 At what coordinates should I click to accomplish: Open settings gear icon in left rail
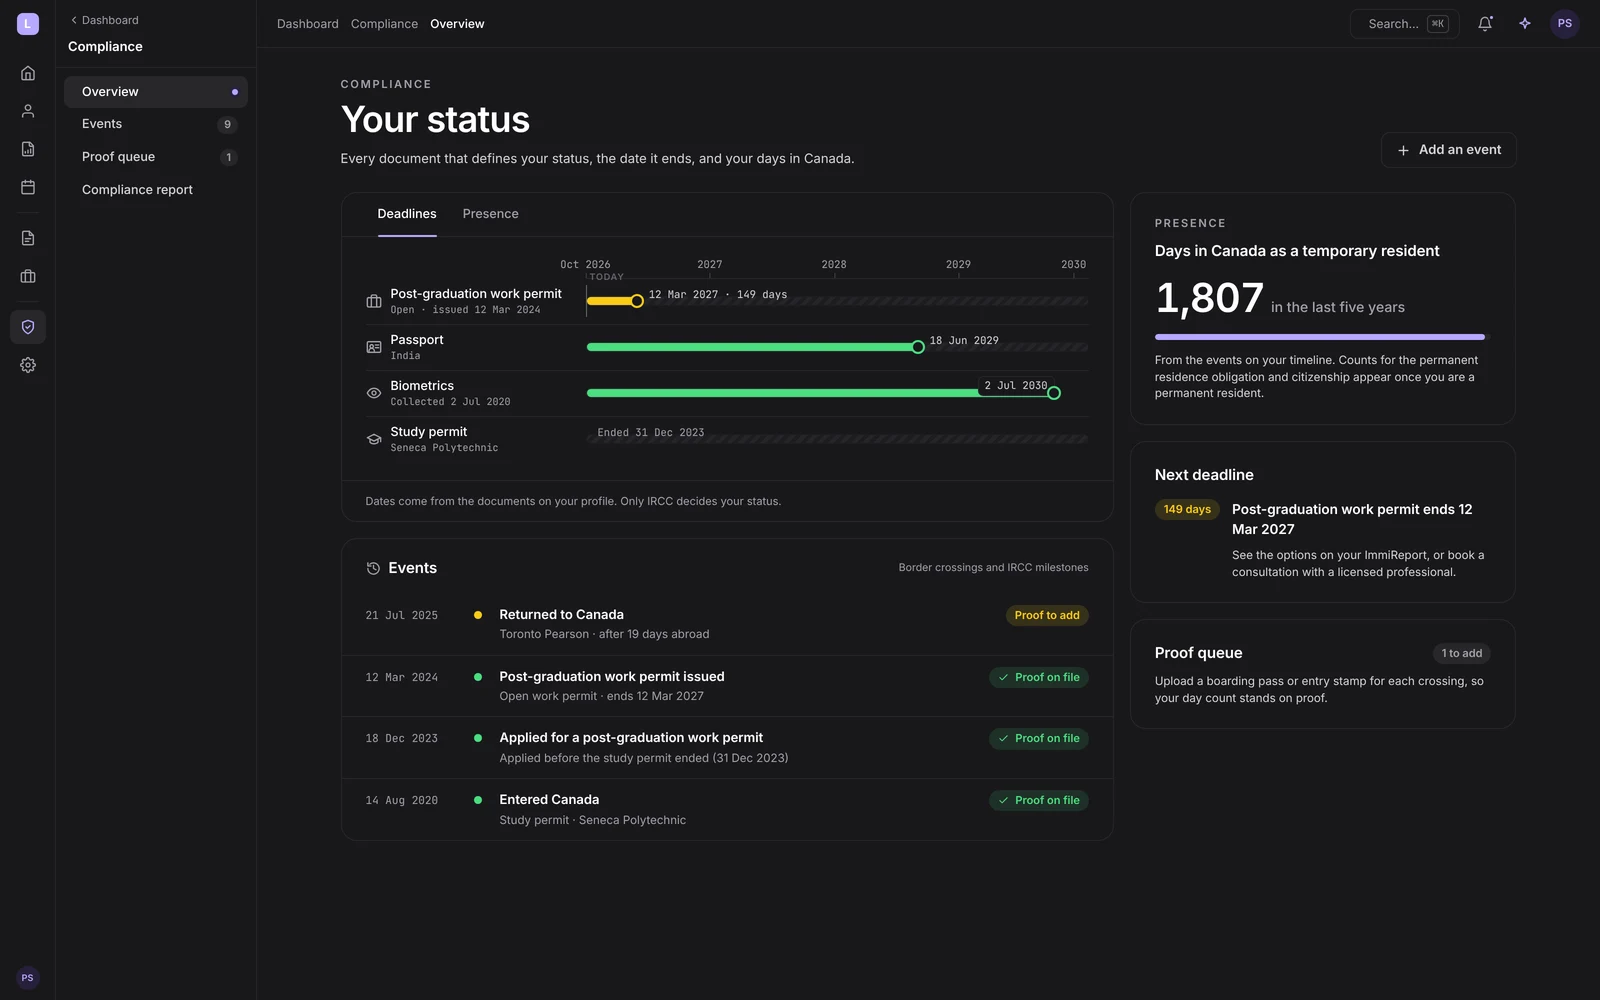click(x=28, y=365)
